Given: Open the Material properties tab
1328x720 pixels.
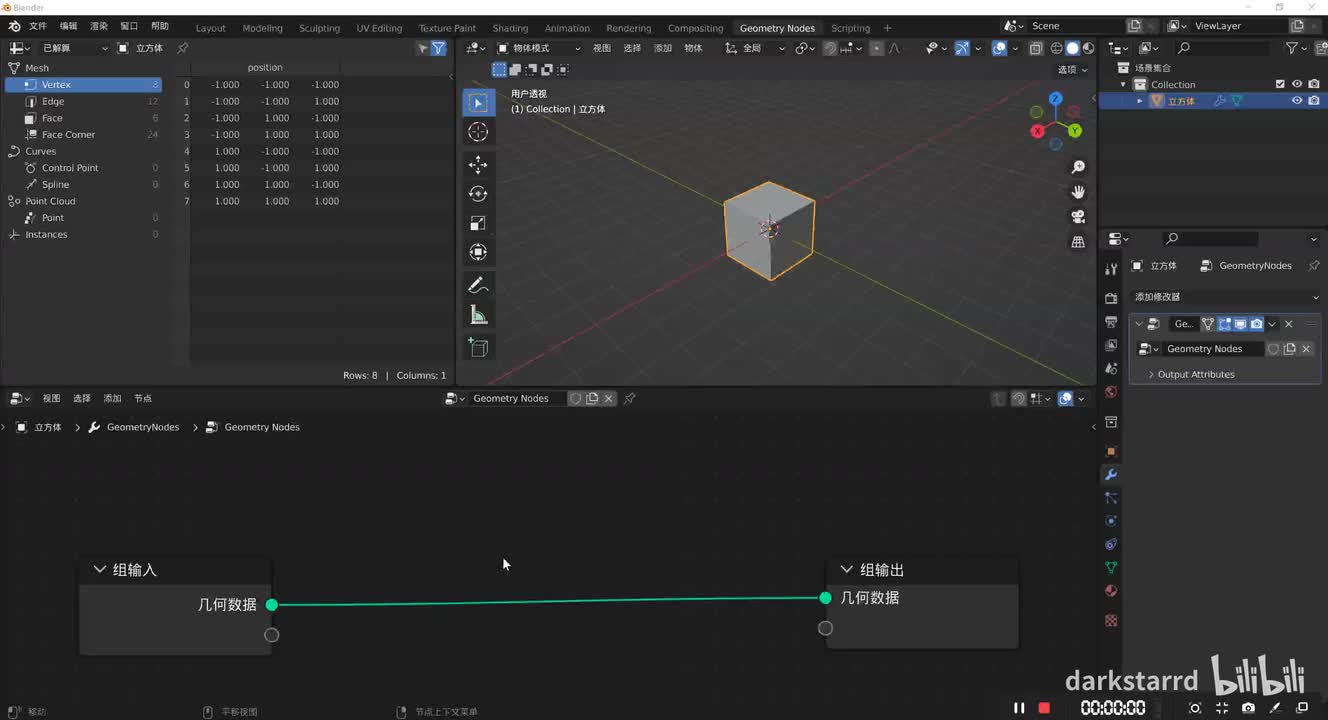Looking at the screenshot, I should (x=1111, y=591).
